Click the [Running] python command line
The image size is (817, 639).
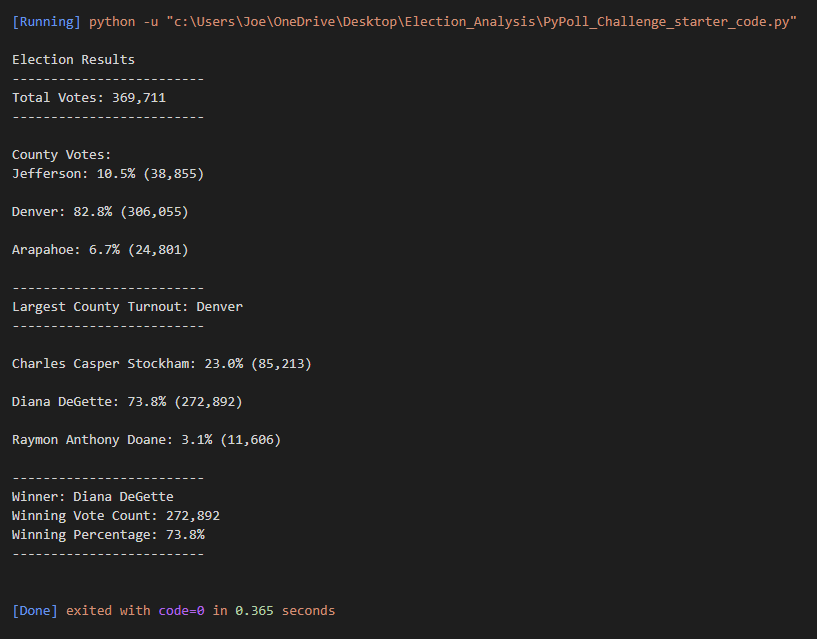tap(404, 22)
